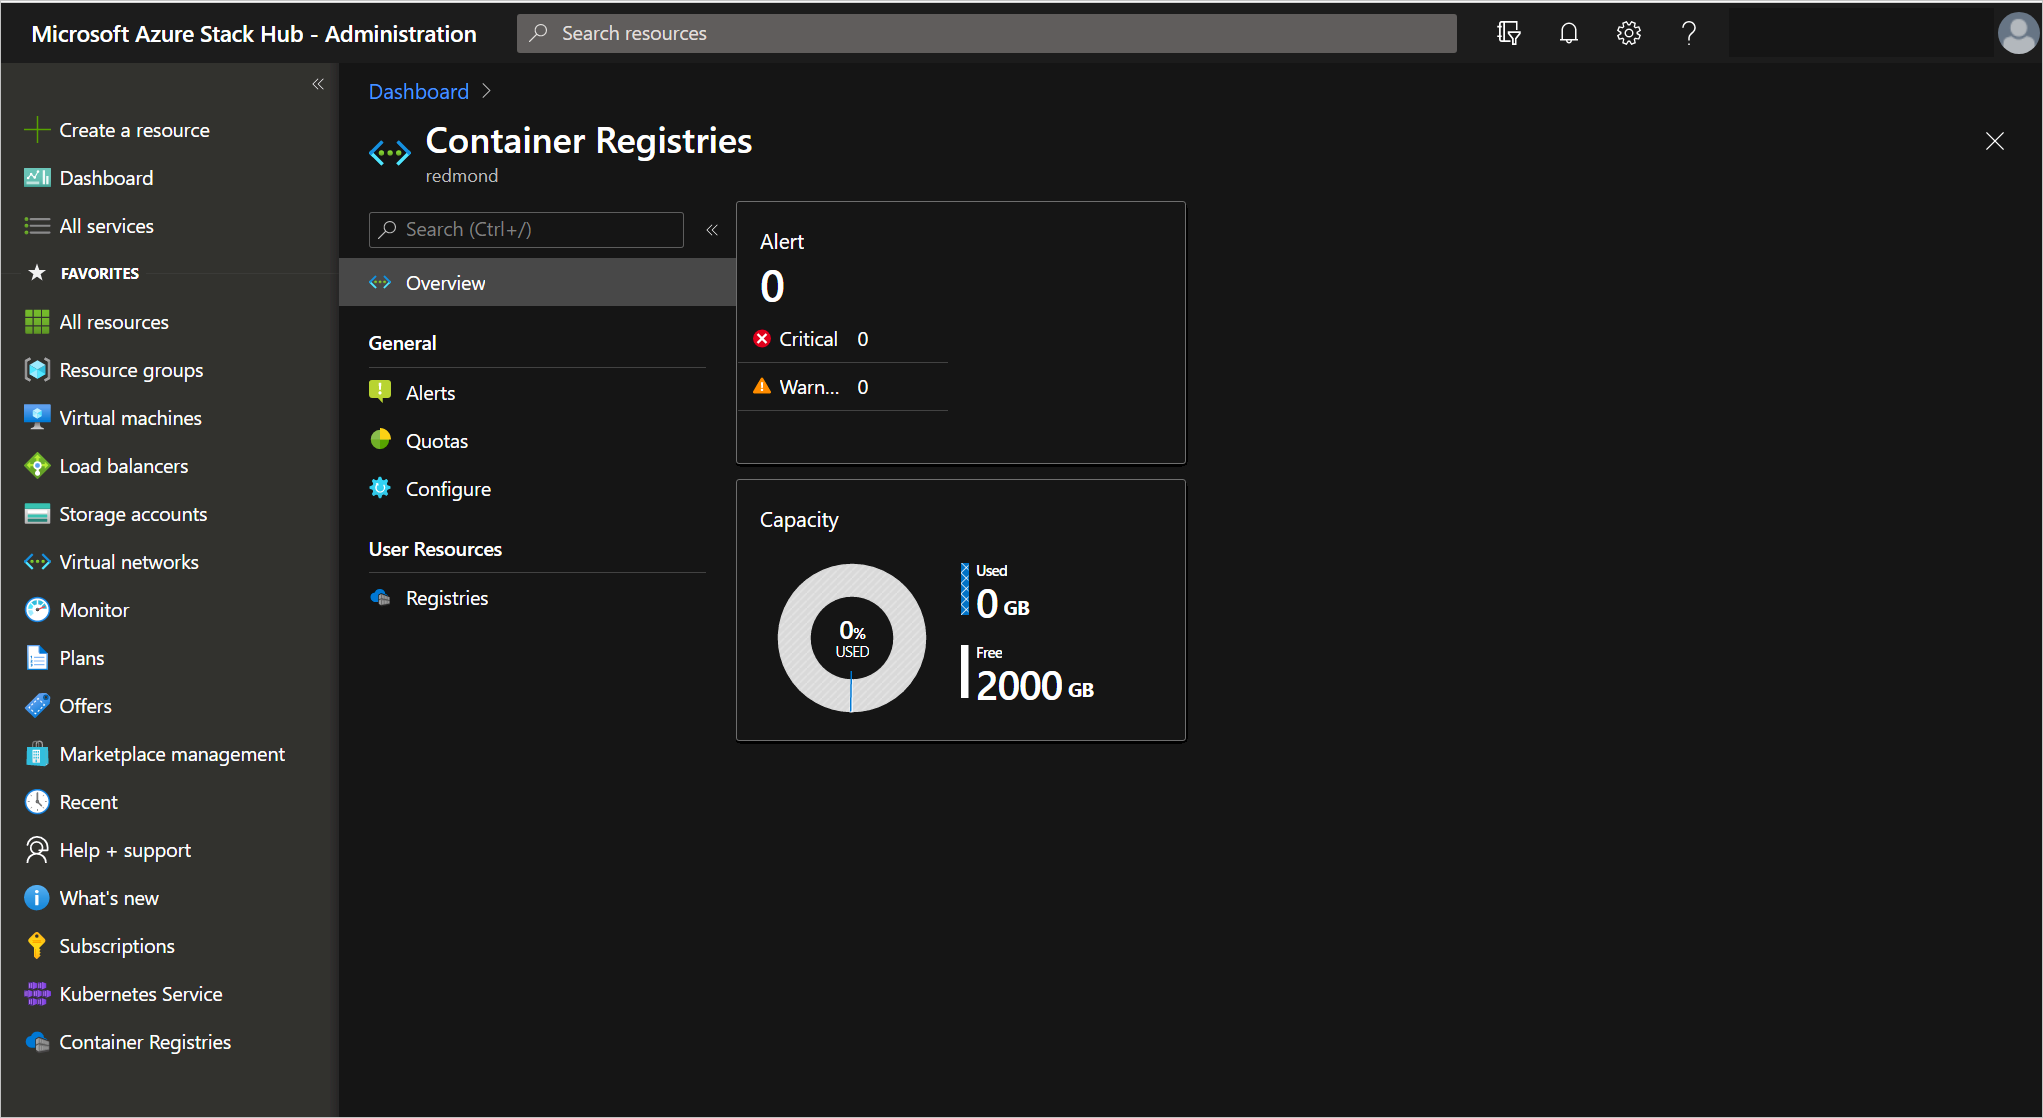The width and height of the screenshot is (2043, 1118).
Task: Open the Registries section under User Resources
Action: (x=447, y=596)
